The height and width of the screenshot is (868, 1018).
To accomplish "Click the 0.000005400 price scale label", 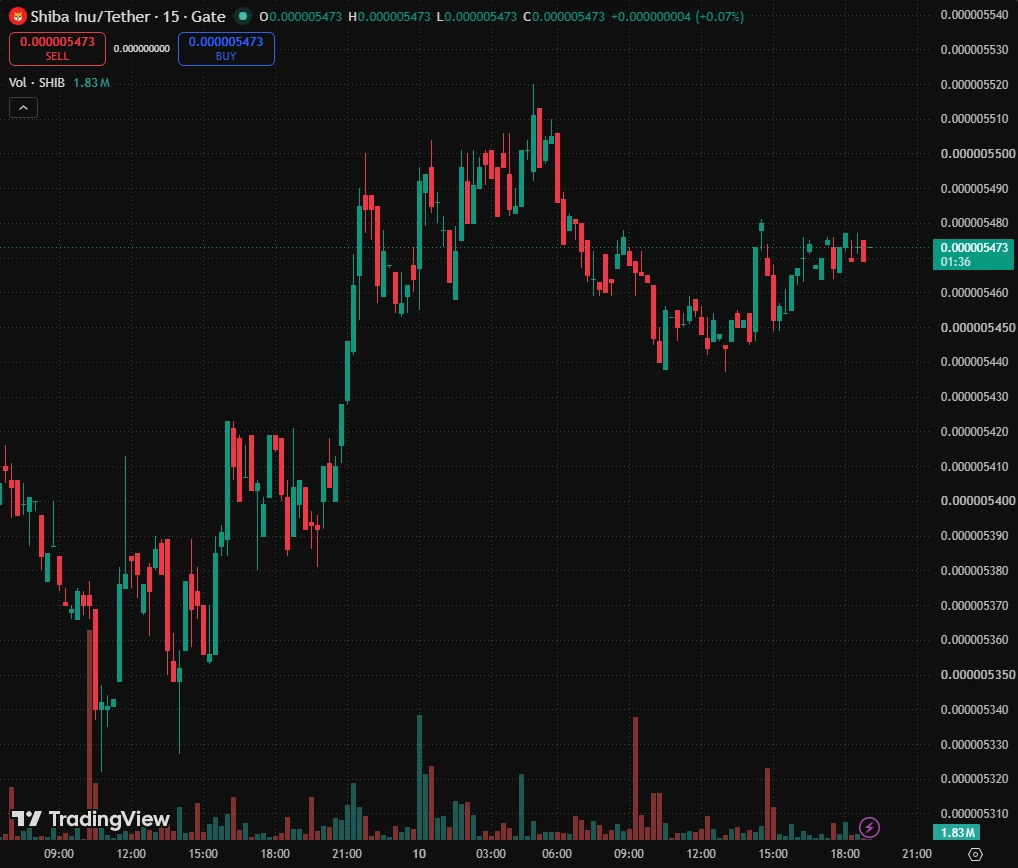I will click(x=977, y=501).
